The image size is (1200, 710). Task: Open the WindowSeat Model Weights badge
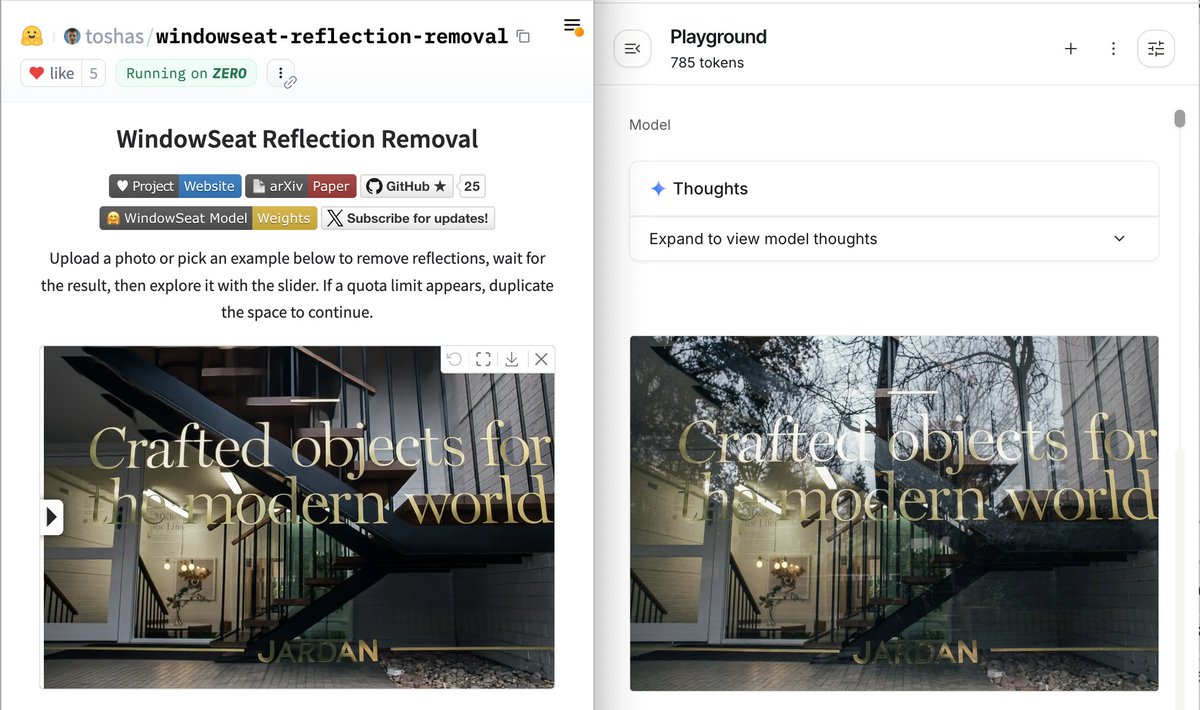coord(208,218)
